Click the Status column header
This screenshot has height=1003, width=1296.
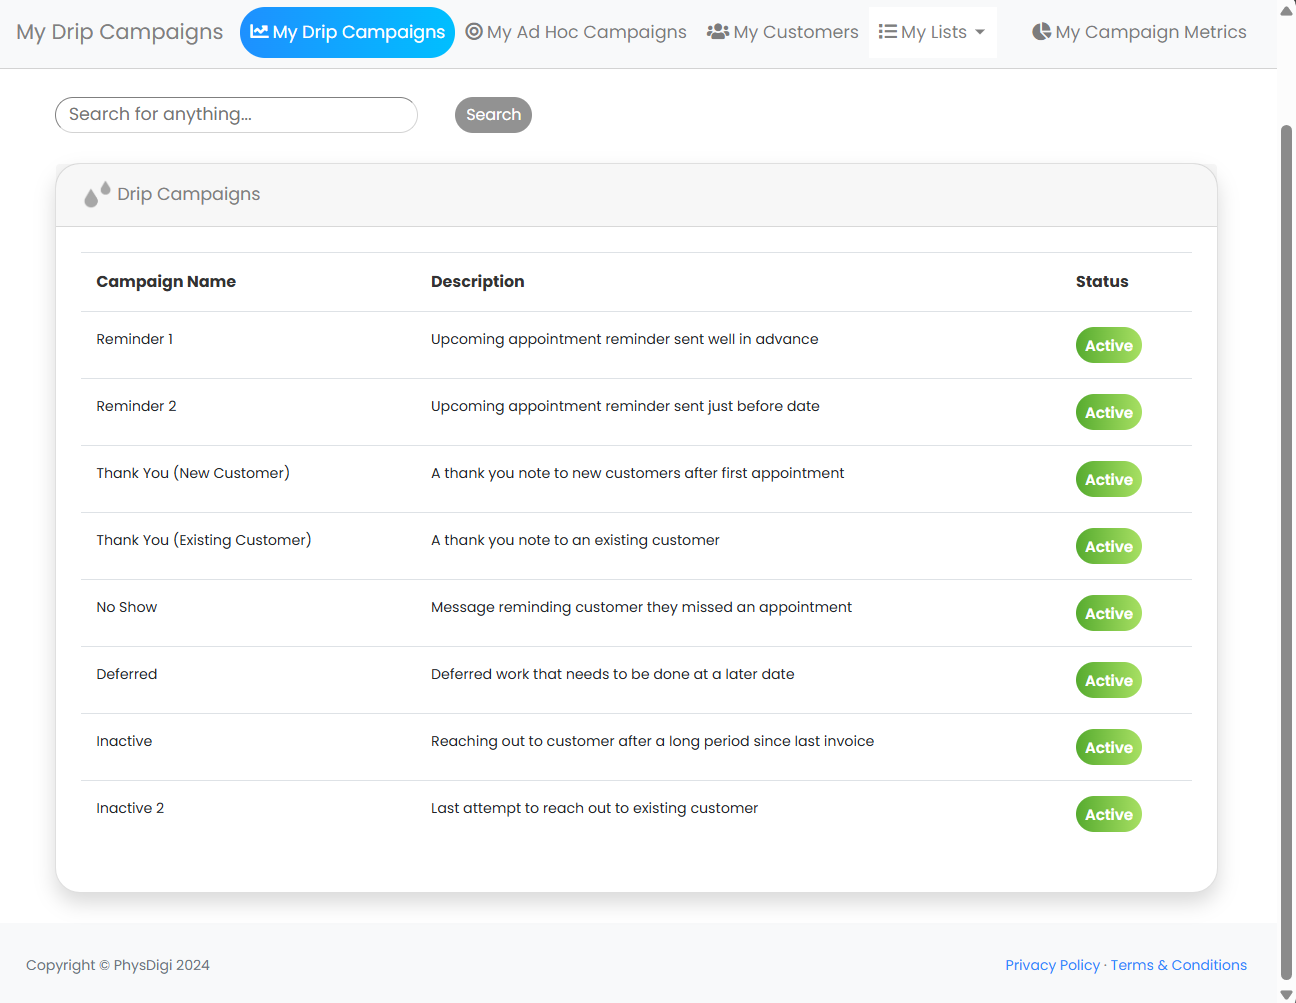[x=1102, y=282]
